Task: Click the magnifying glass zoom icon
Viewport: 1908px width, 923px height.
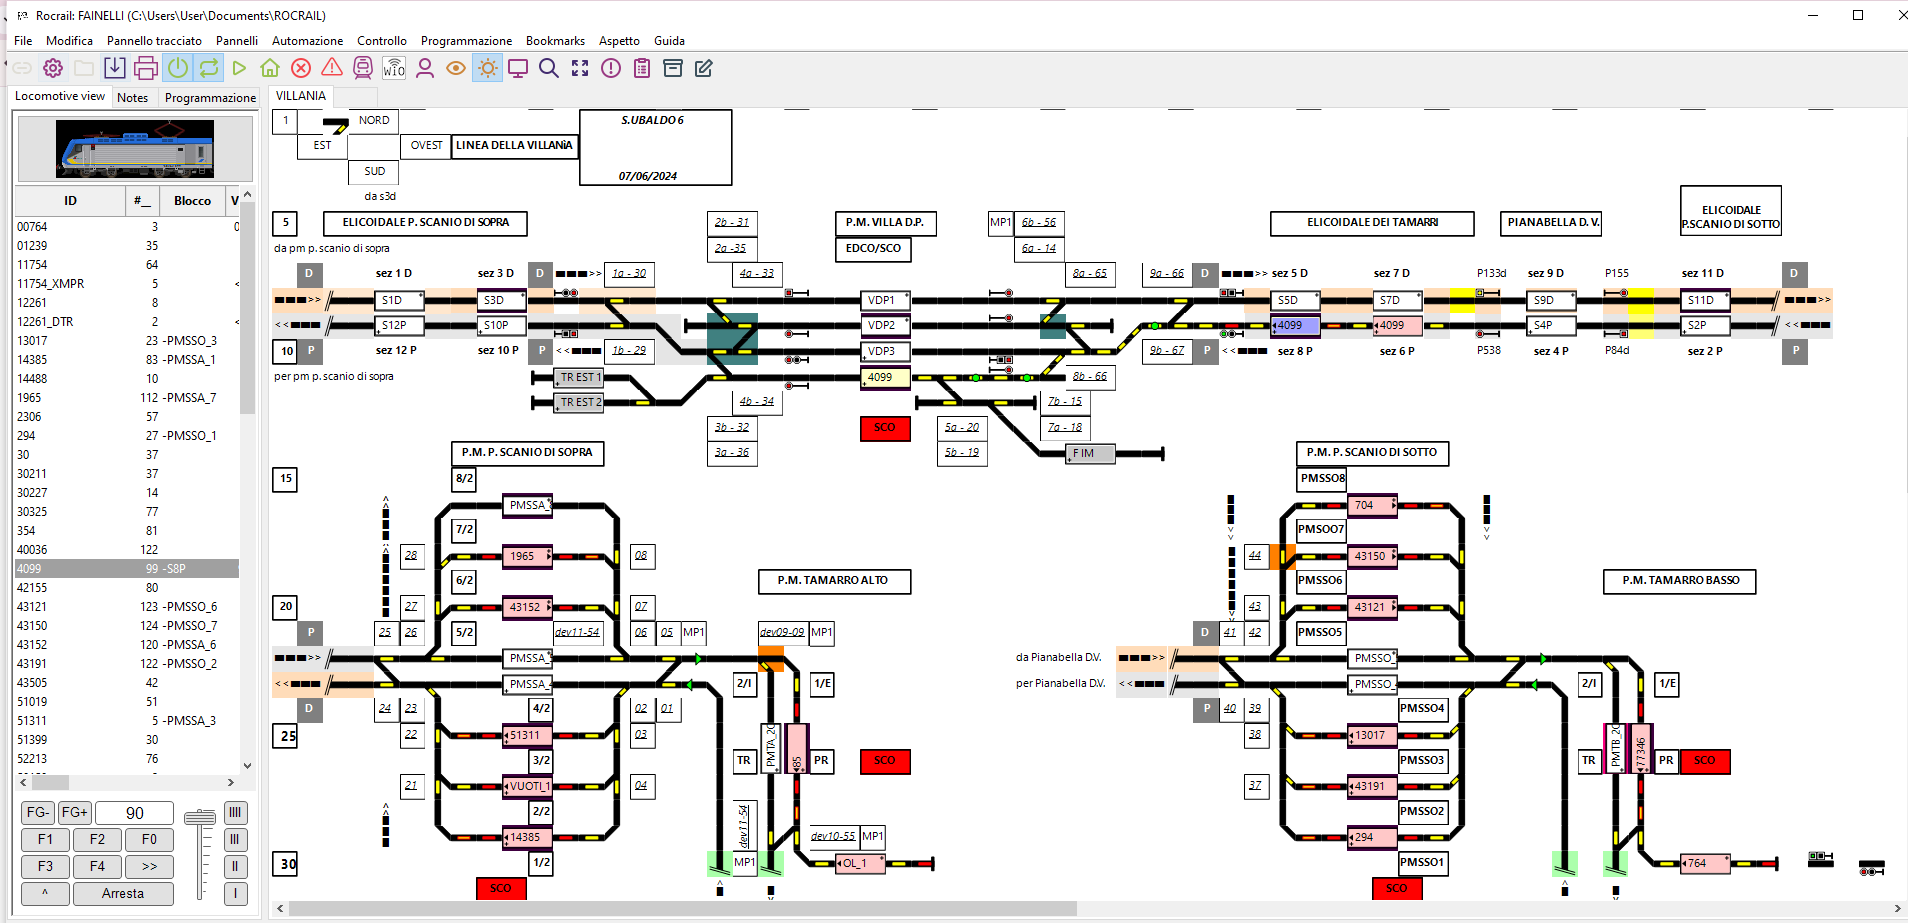Action: click(549, 68)
